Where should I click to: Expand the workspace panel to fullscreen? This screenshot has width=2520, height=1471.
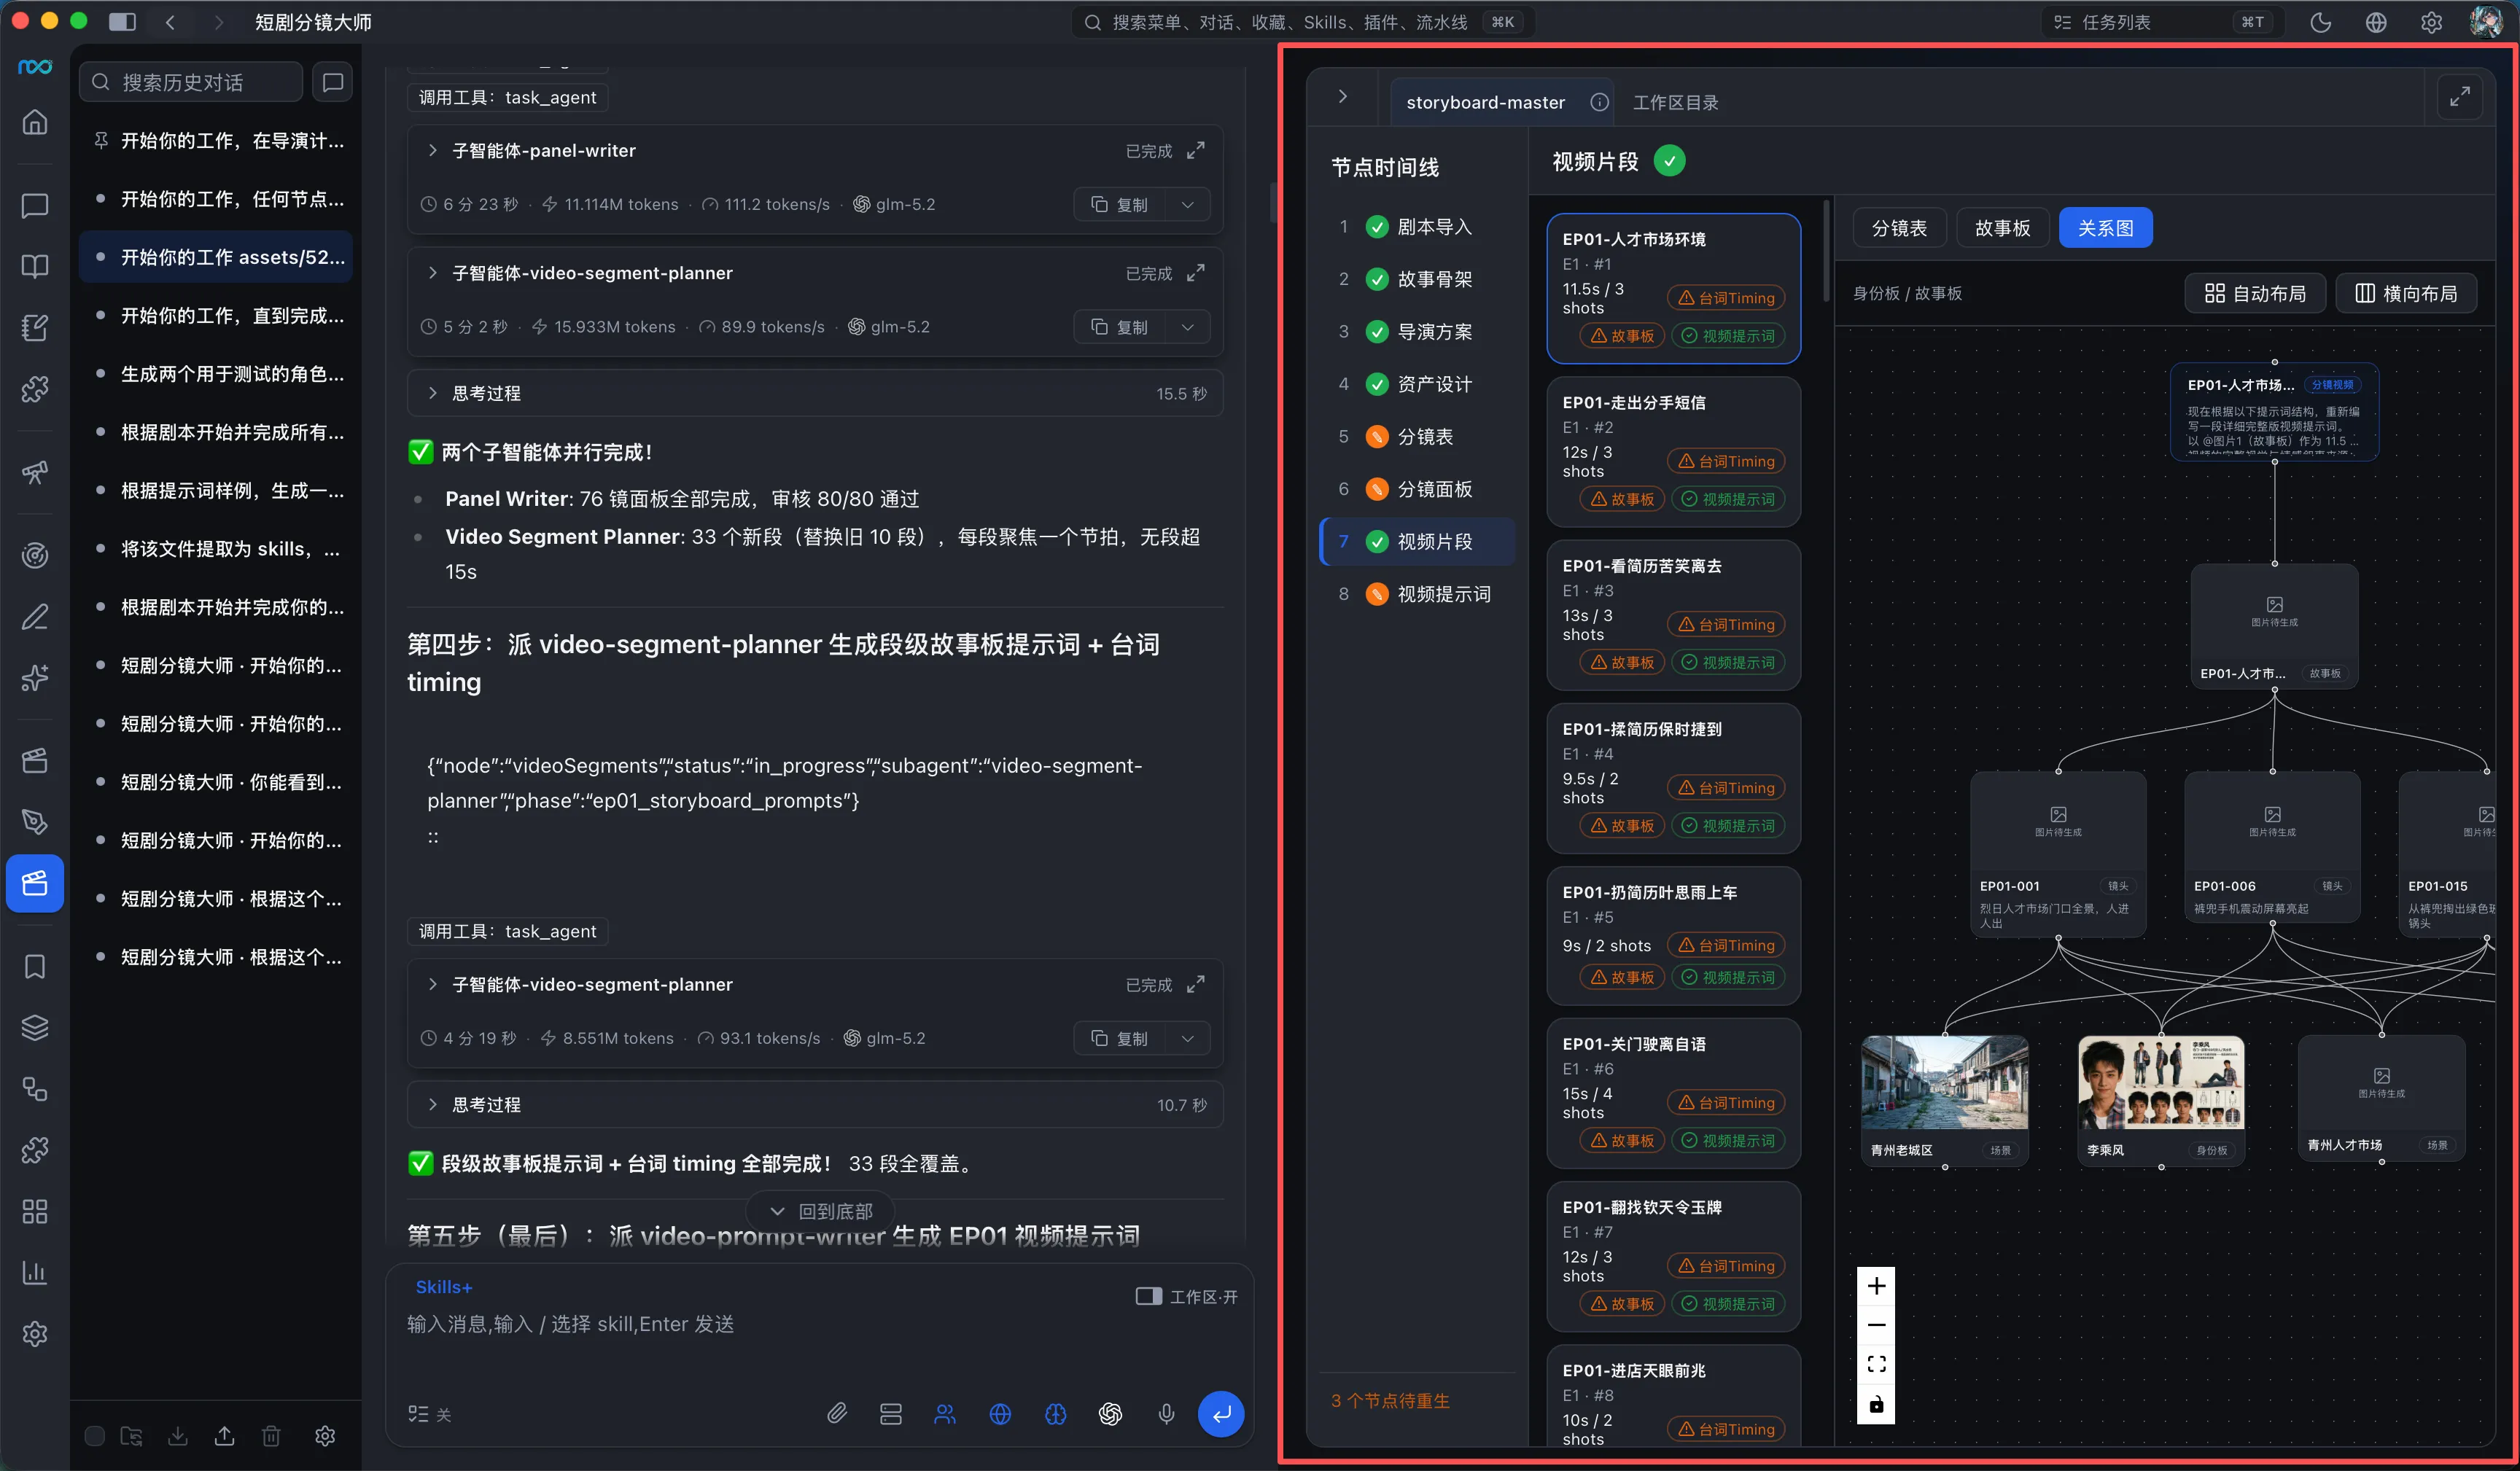(2460, 97)
